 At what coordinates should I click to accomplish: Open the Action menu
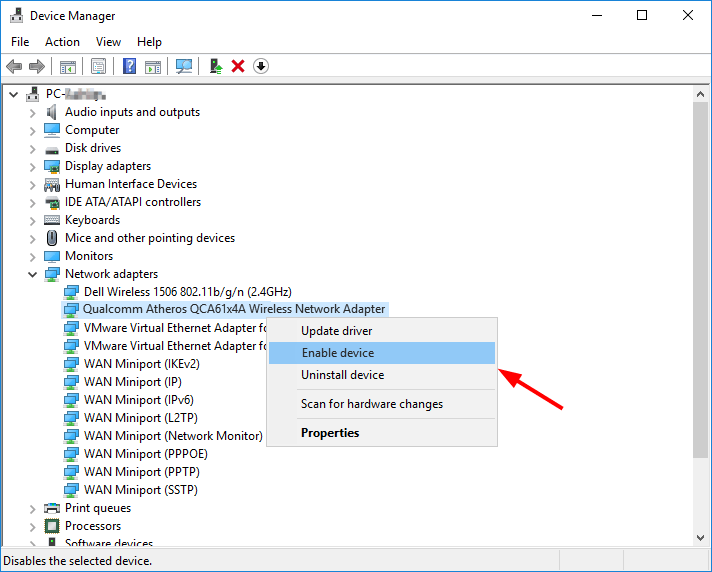tap(62, 42)
